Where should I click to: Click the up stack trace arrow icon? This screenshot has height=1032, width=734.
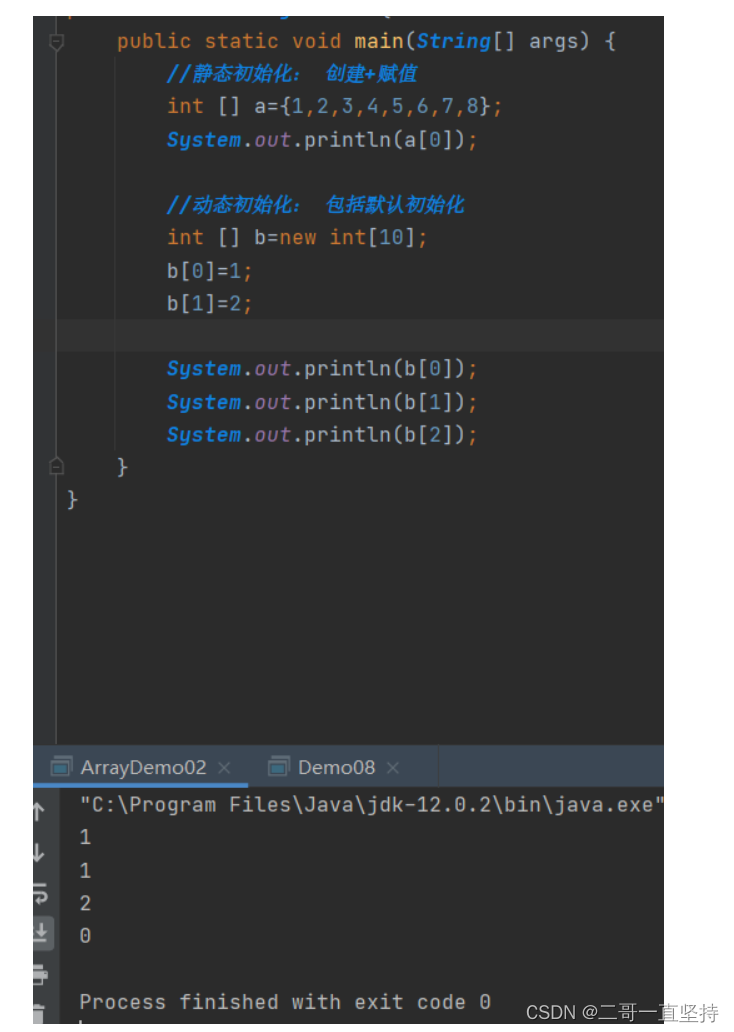coord(39,812)
